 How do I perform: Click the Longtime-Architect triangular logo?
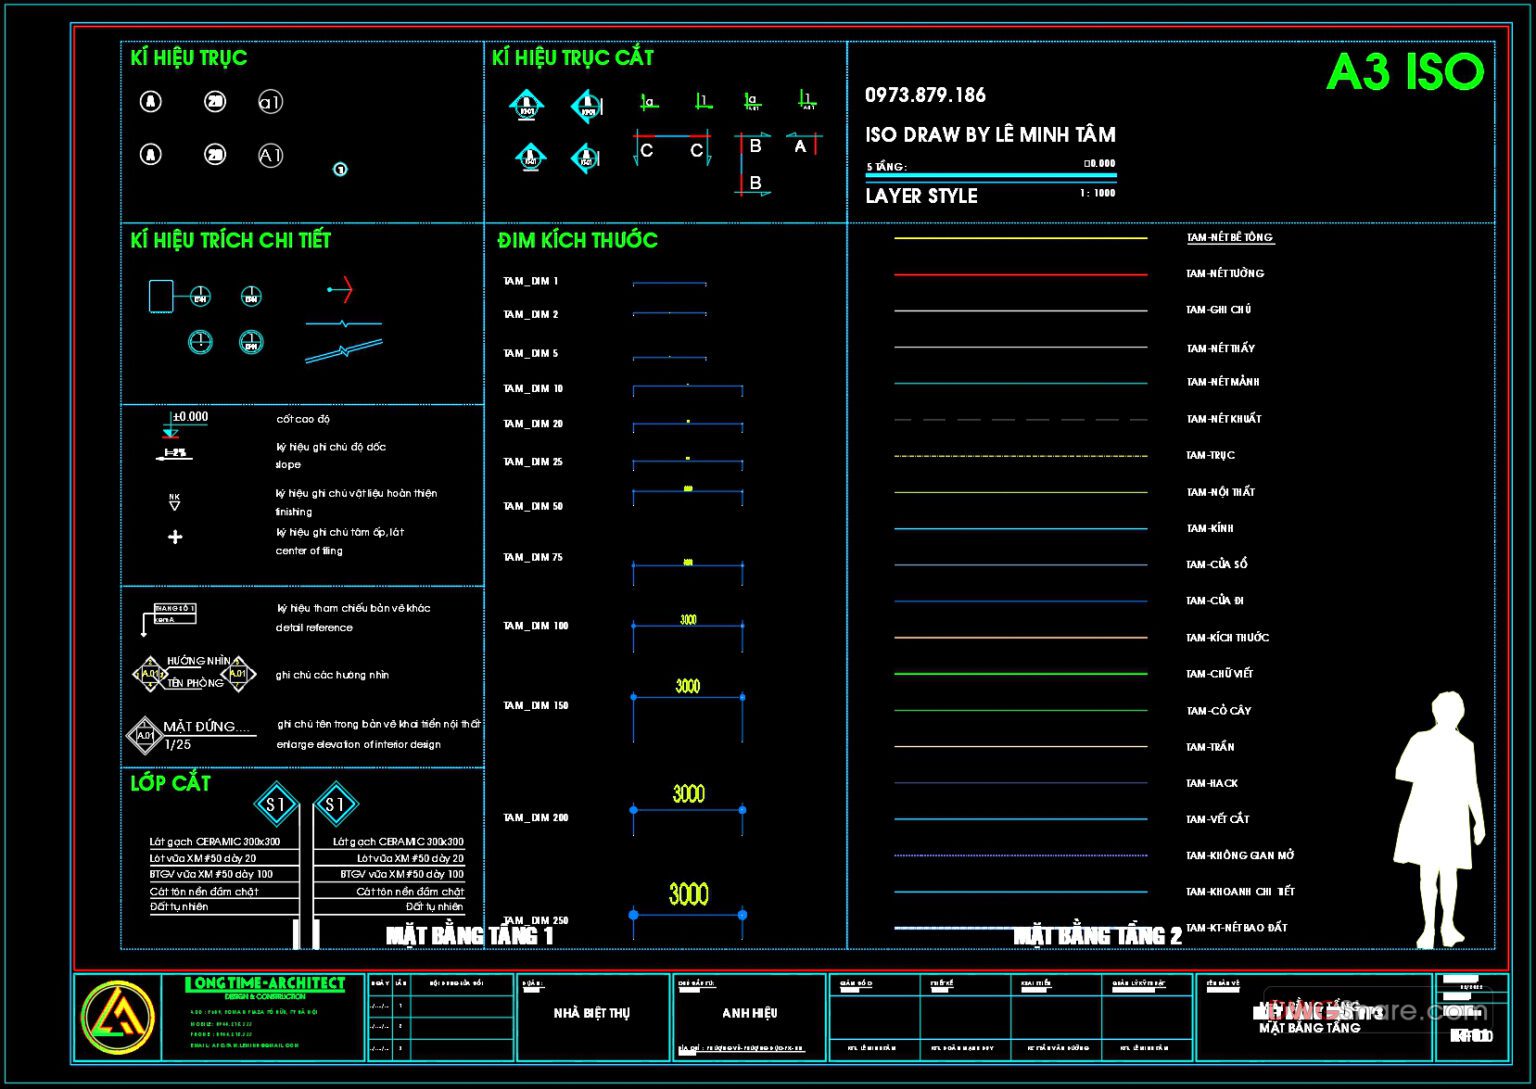point(118,1018)
